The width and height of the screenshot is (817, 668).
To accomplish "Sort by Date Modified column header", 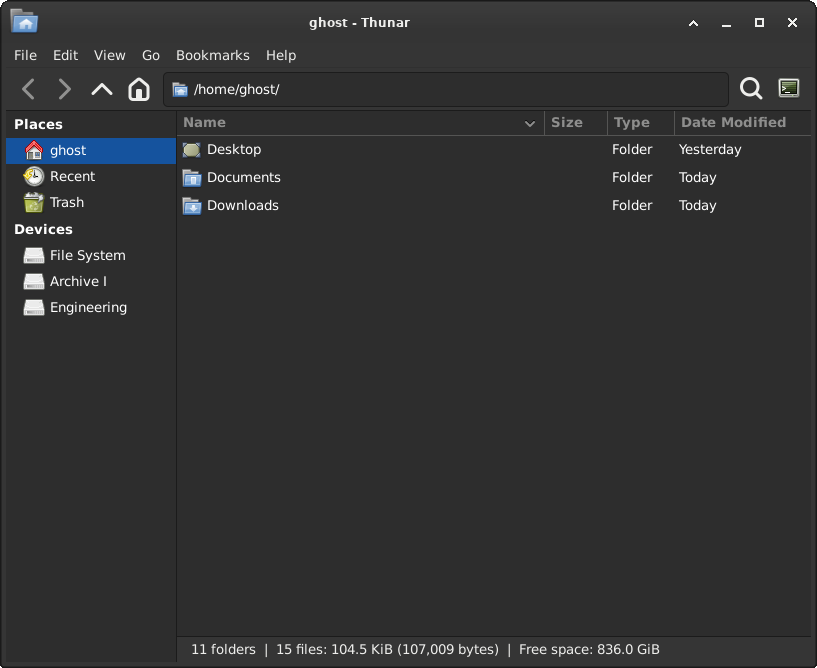I will pos(742,122).
